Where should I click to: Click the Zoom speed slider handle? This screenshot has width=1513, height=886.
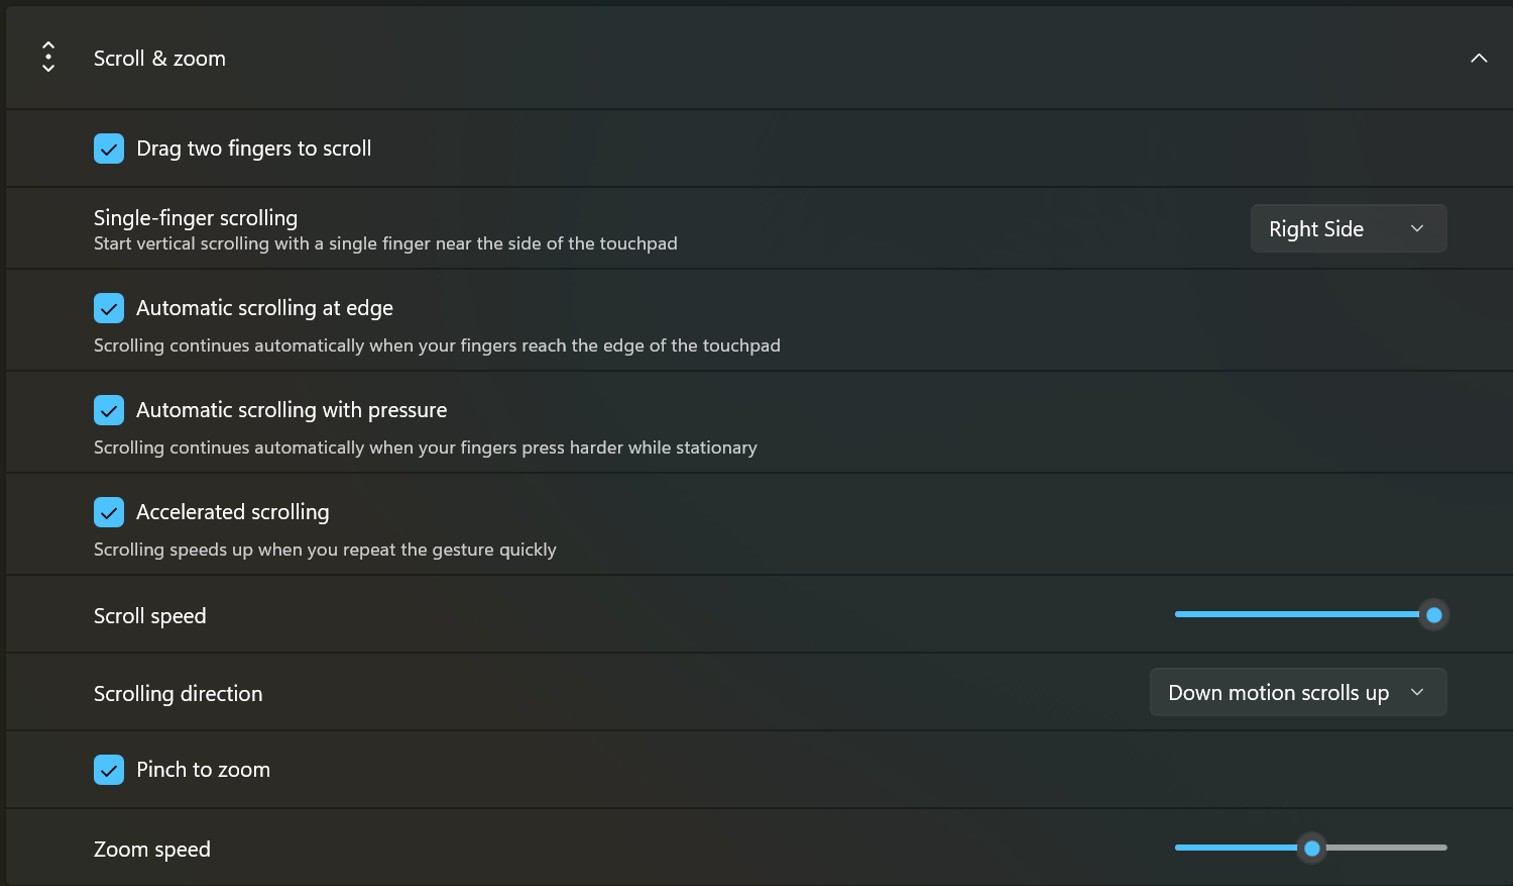click(1311, 848)
